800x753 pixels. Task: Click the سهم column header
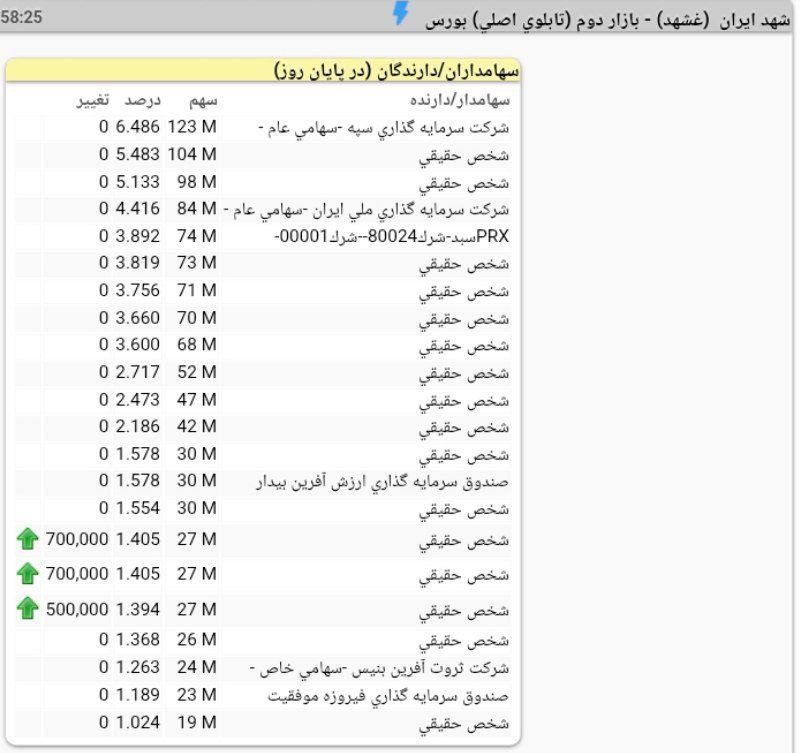(204, 100)
